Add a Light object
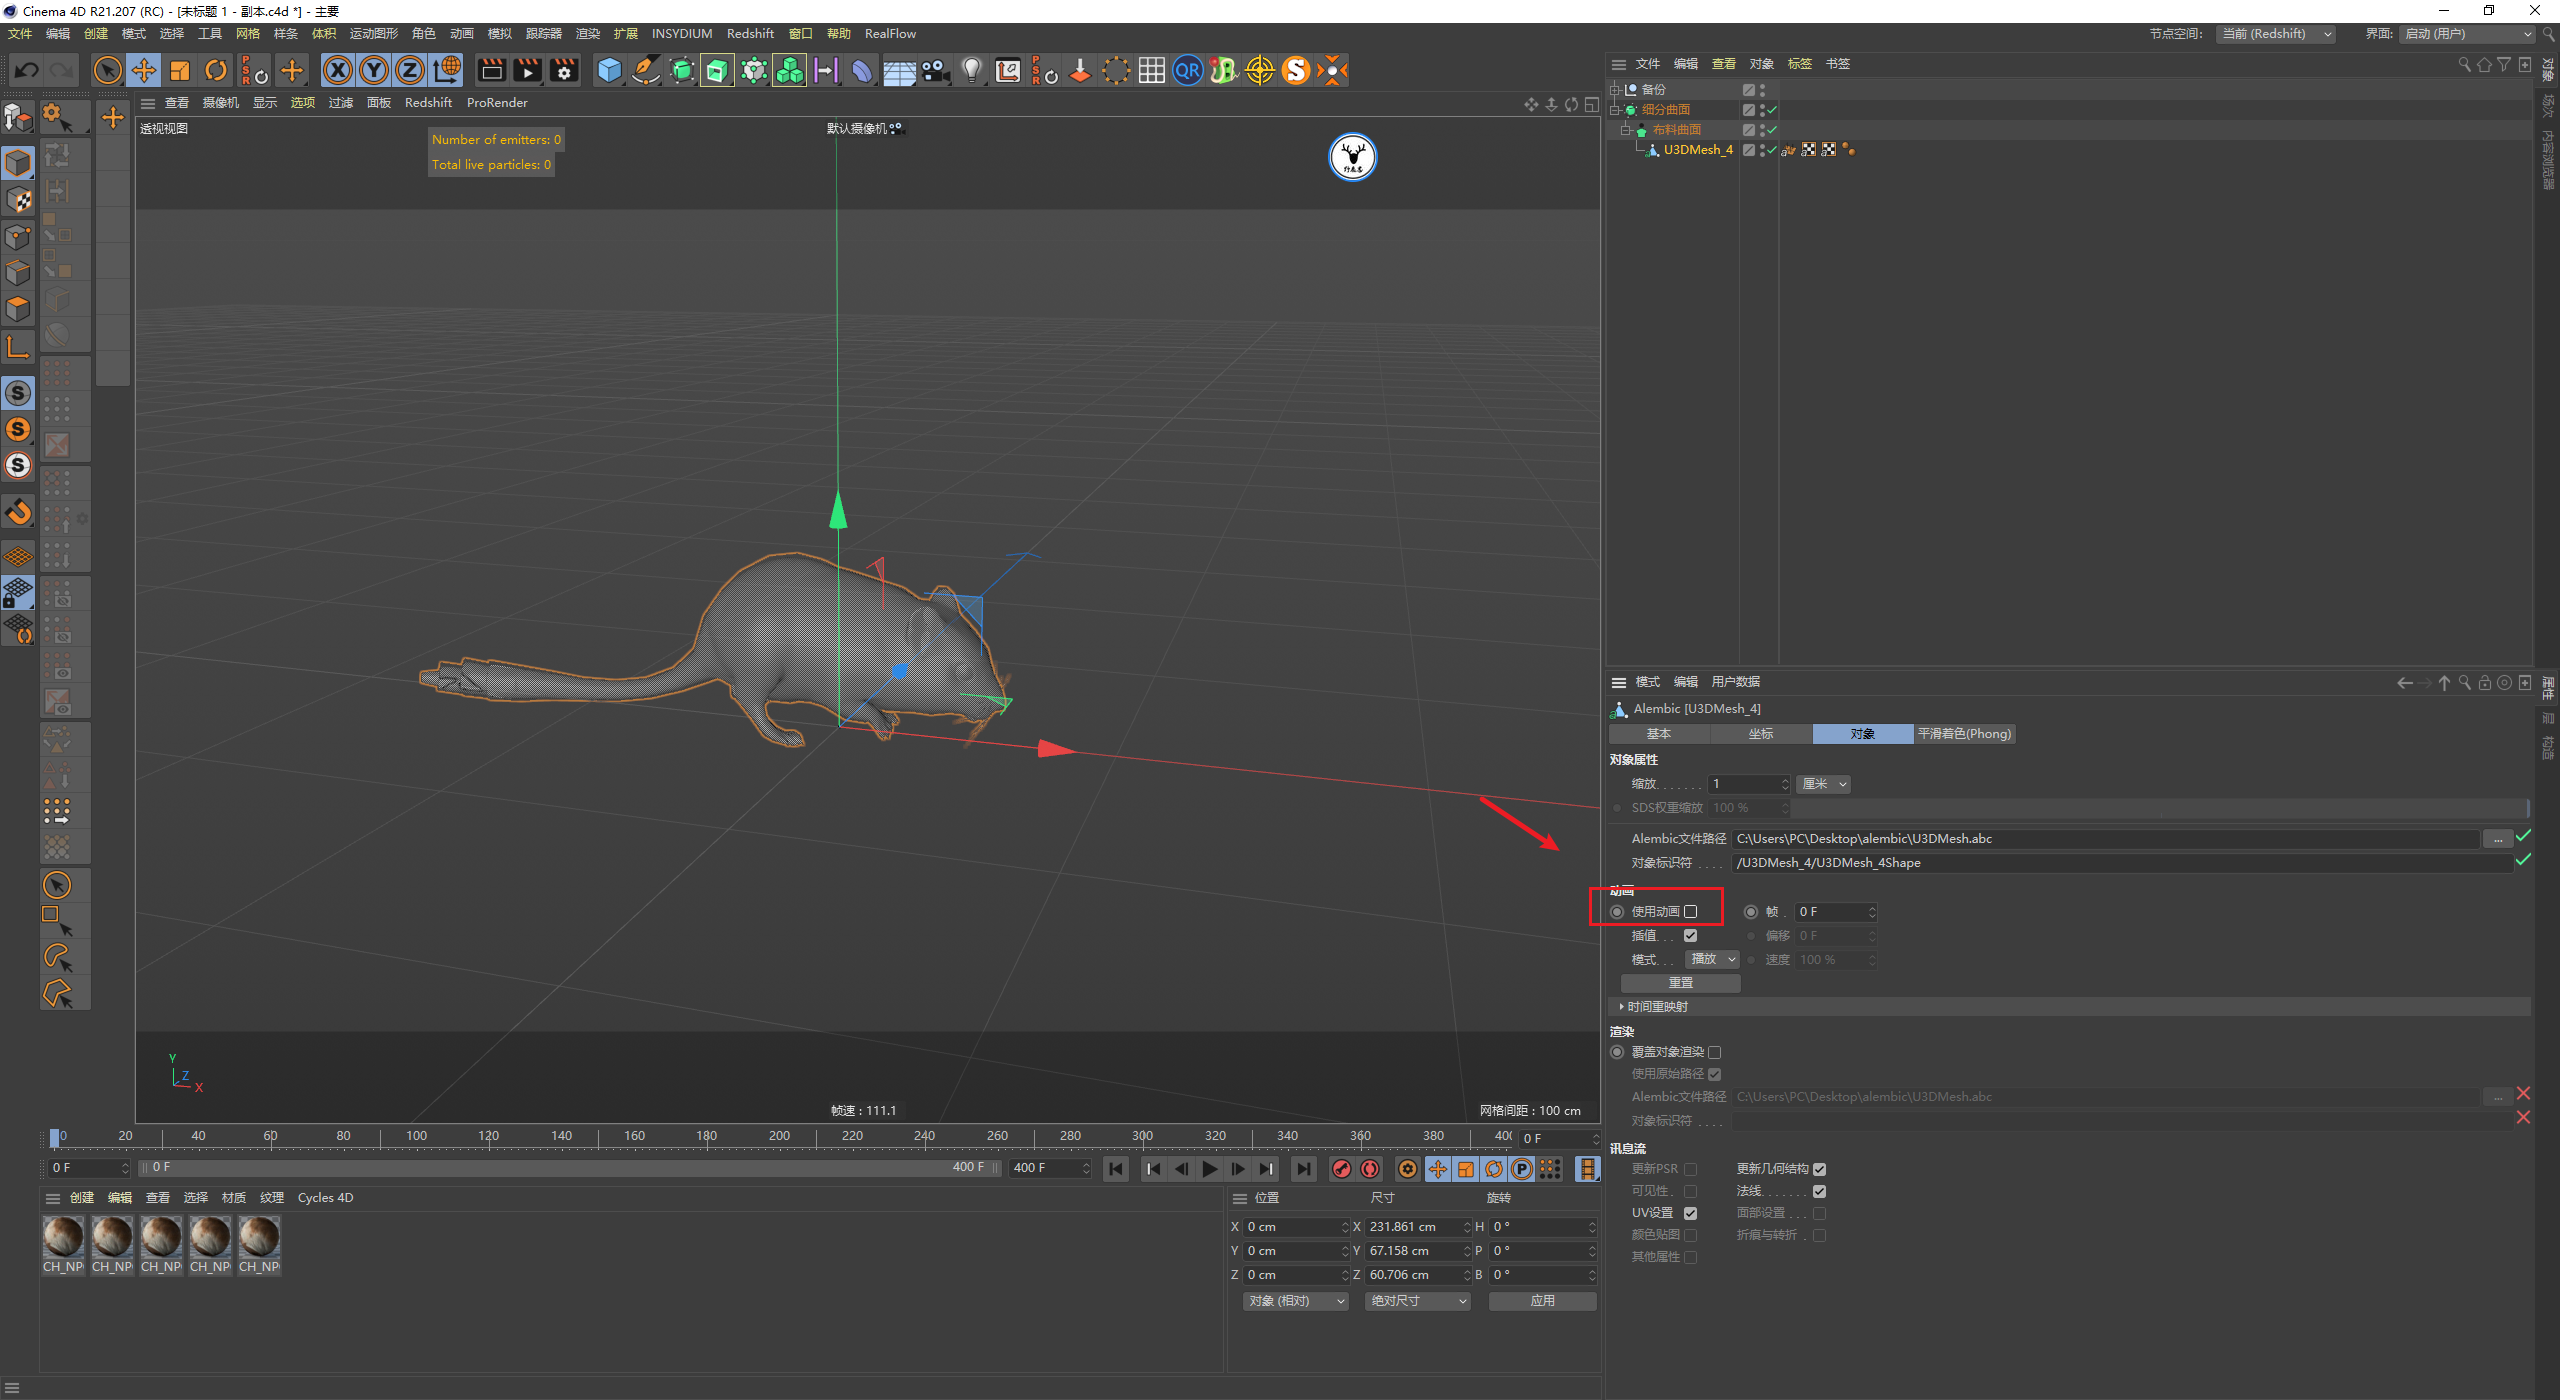The height and width of the screenshot is (1400, 2560). point(971,70)
